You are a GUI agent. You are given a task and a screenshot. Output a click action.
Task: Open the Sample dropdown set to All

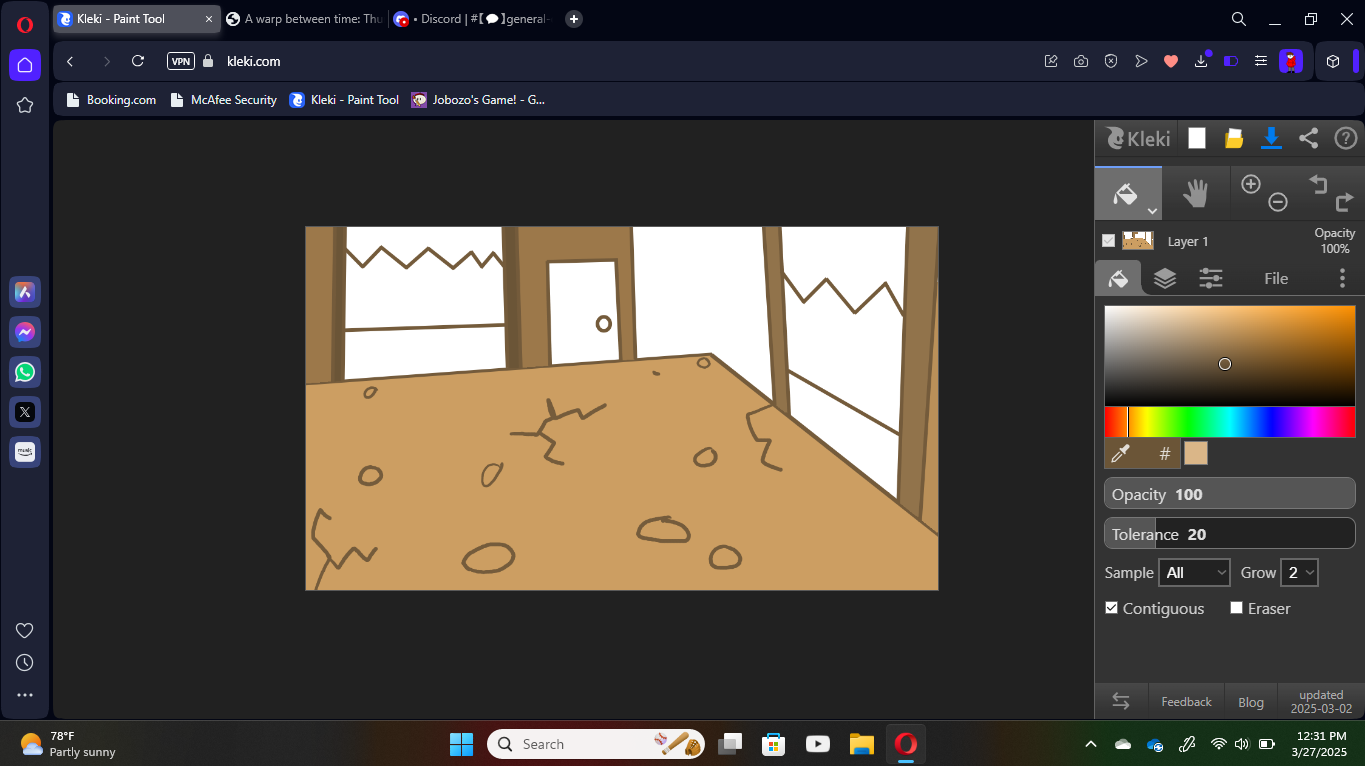tap(1194, 573)
